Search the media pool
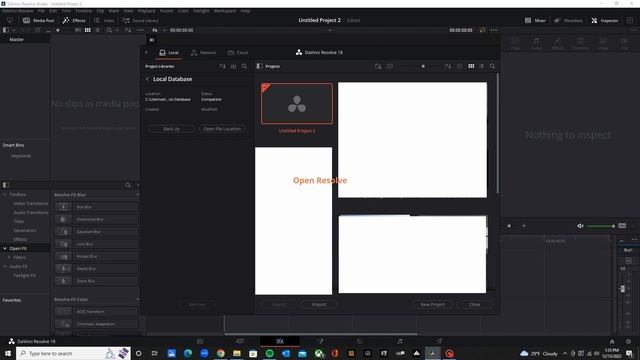Screen dimensions: 640x360 tap(109, 30)
